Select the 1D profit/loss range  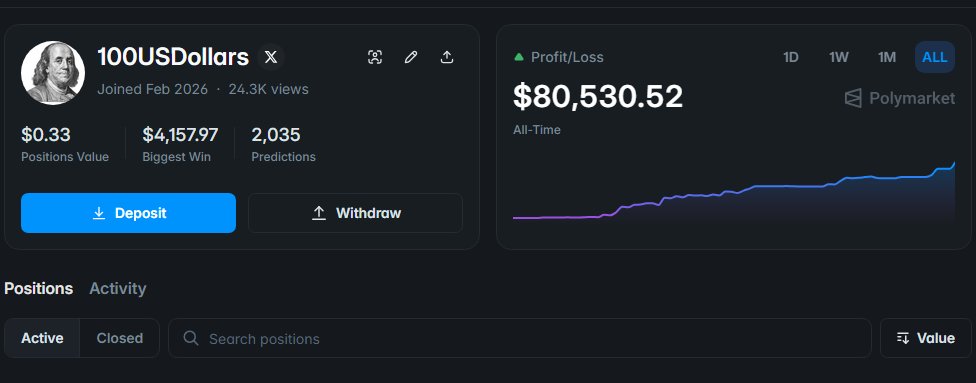[x=791, y=57]
